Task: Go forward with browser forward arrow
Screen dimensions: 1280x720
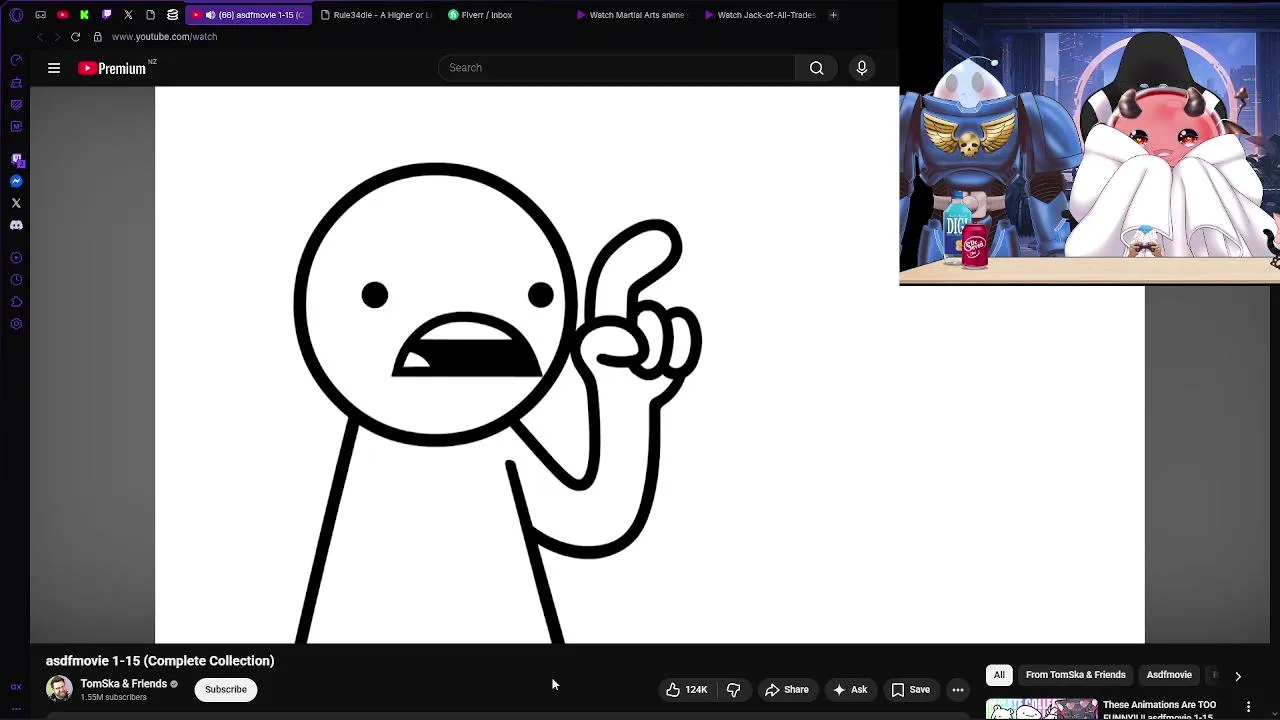Action: [57, 37]
